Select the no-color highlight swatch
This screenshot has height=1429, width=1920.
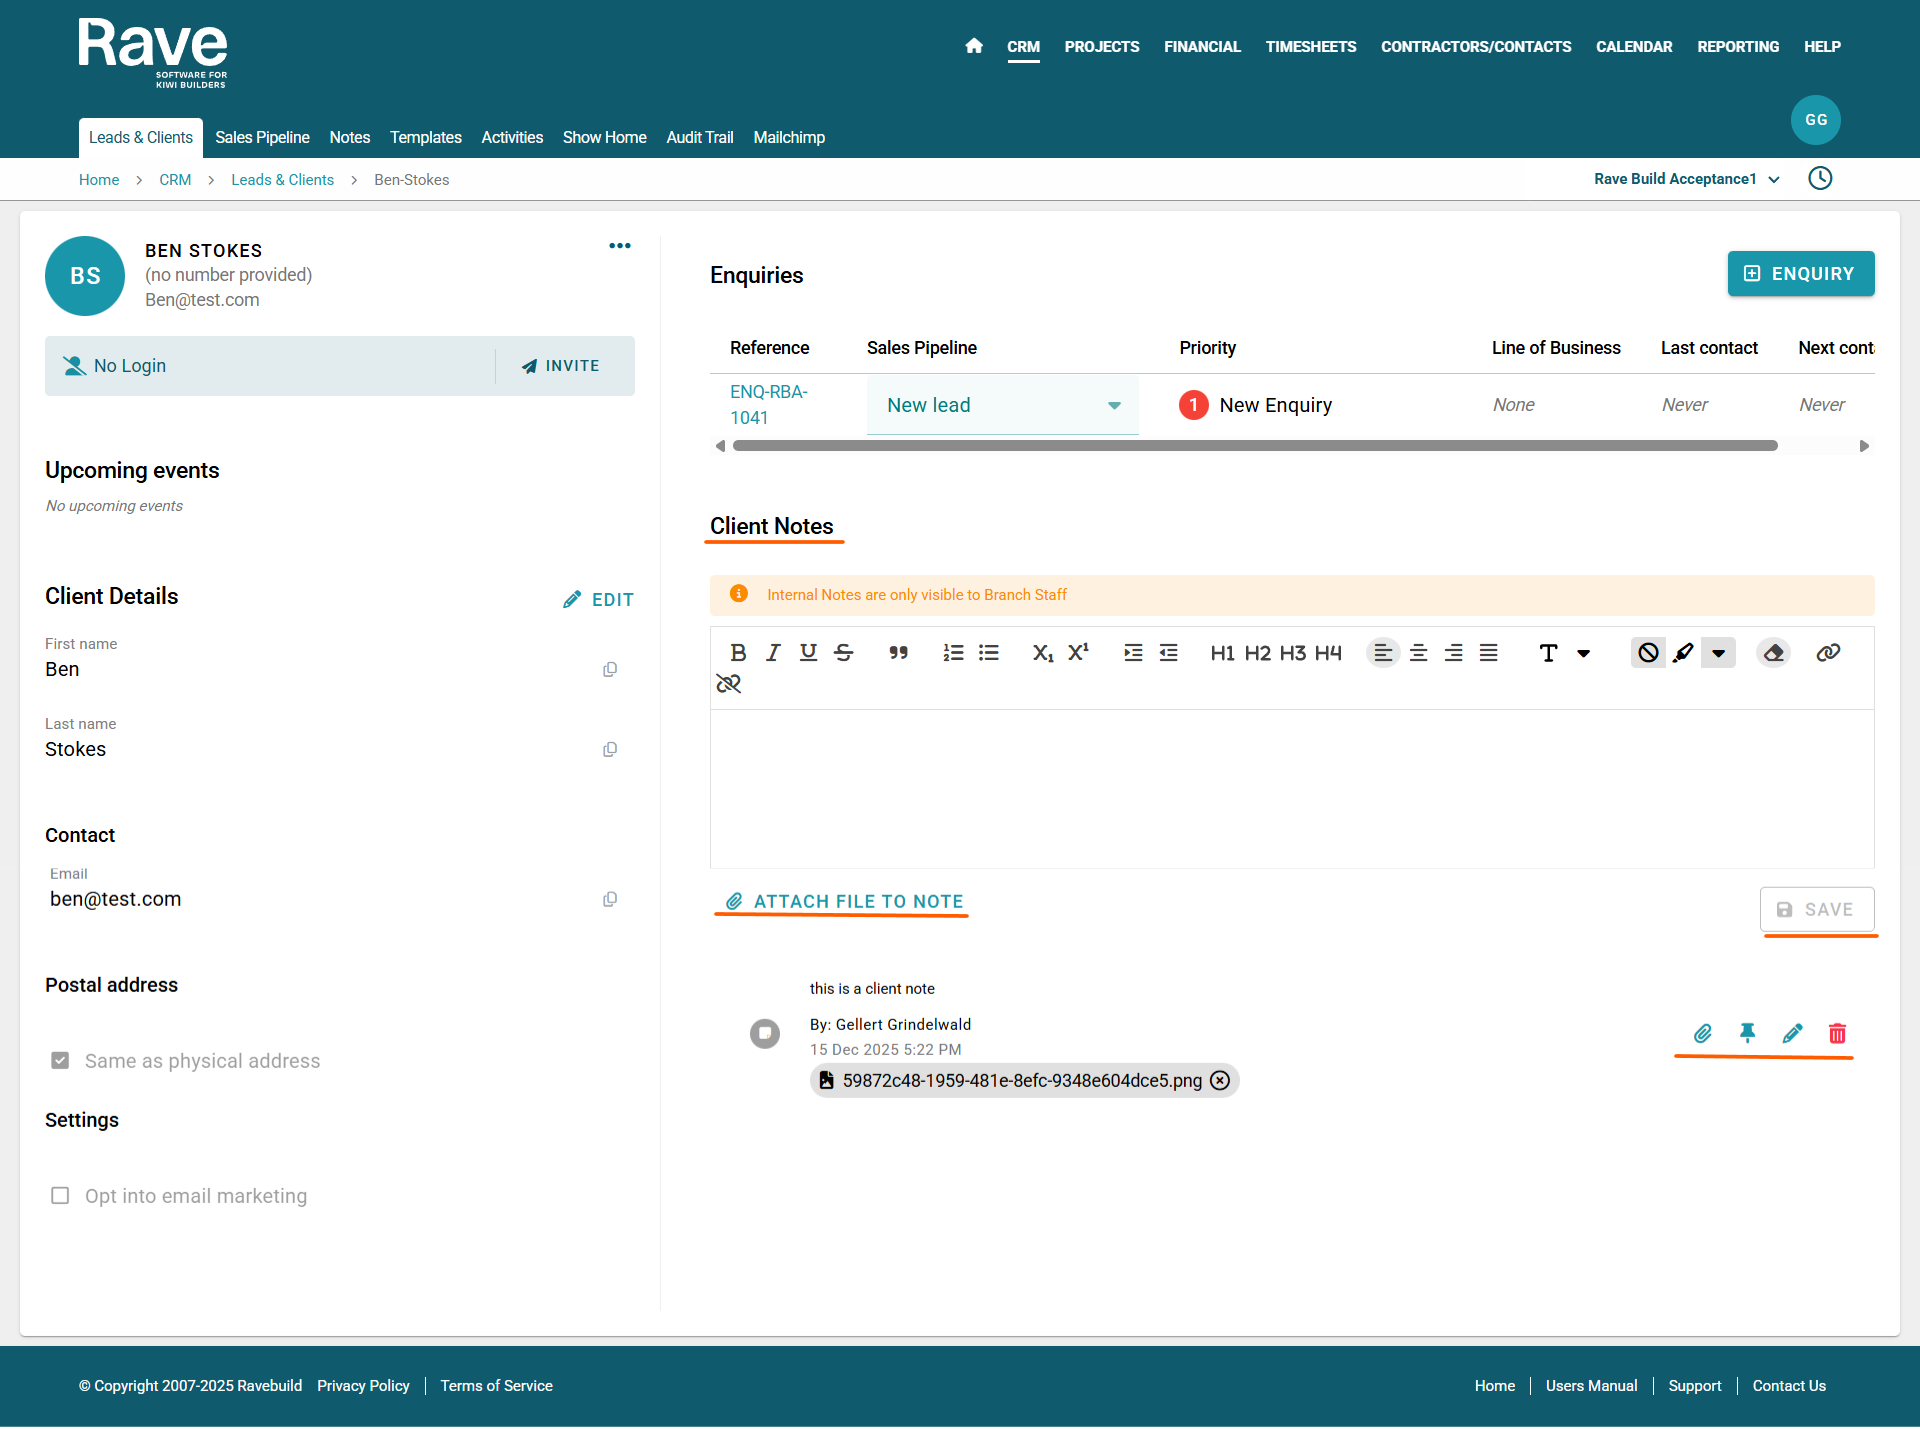click(1648, 653)
